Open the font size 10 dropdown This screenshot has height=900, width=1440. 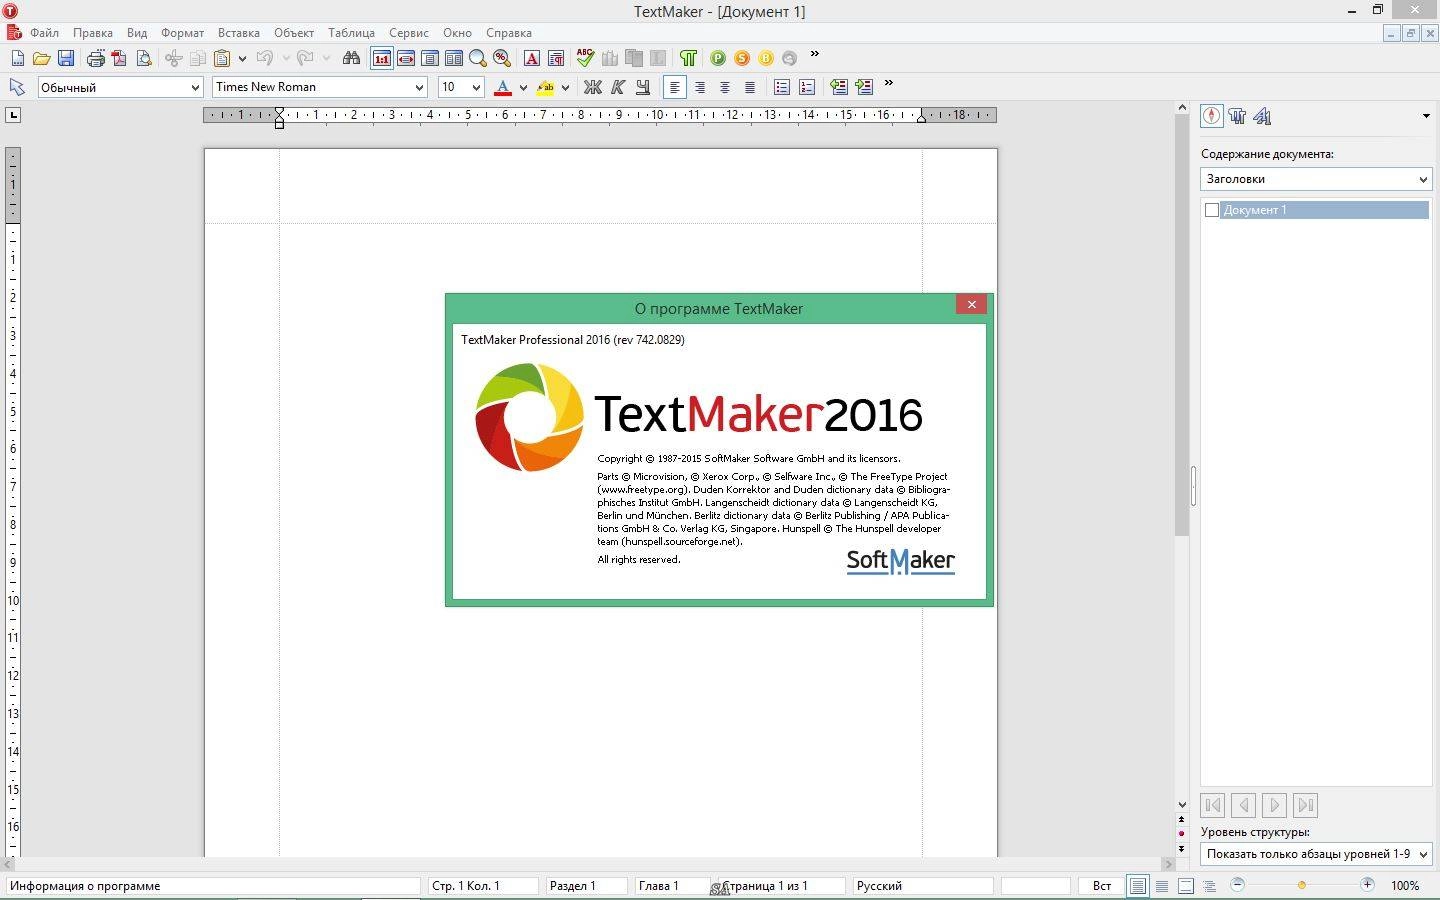point(476,87)
